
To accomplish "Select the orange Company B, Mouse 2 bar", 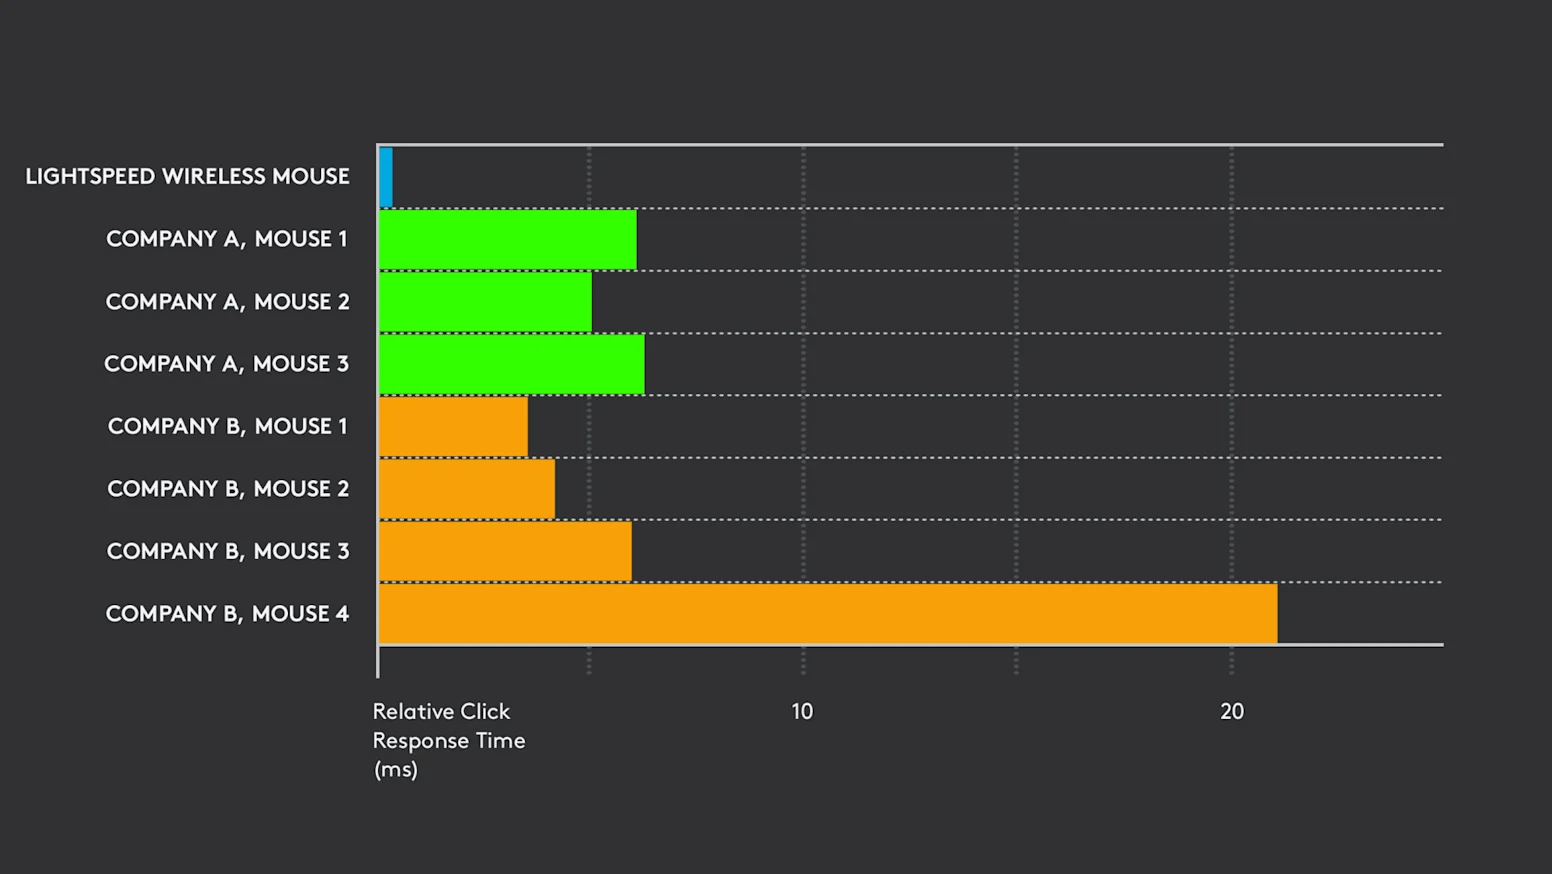I will [466, 489].
